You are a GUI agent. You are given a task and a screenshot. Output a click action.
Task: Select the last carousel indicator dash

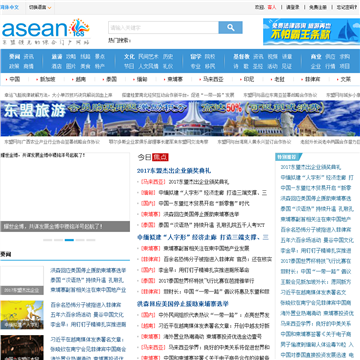coord(91,240)
